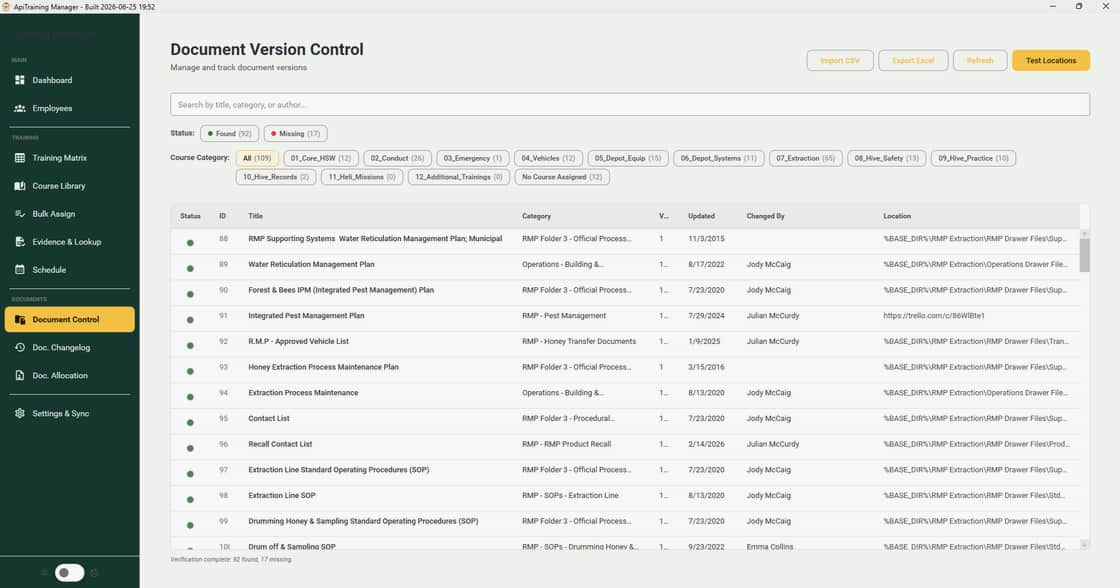The height and width of the screenshot is (588, 1120).
Task: Filter by Found status chip
Action: (x=229, y=134)
